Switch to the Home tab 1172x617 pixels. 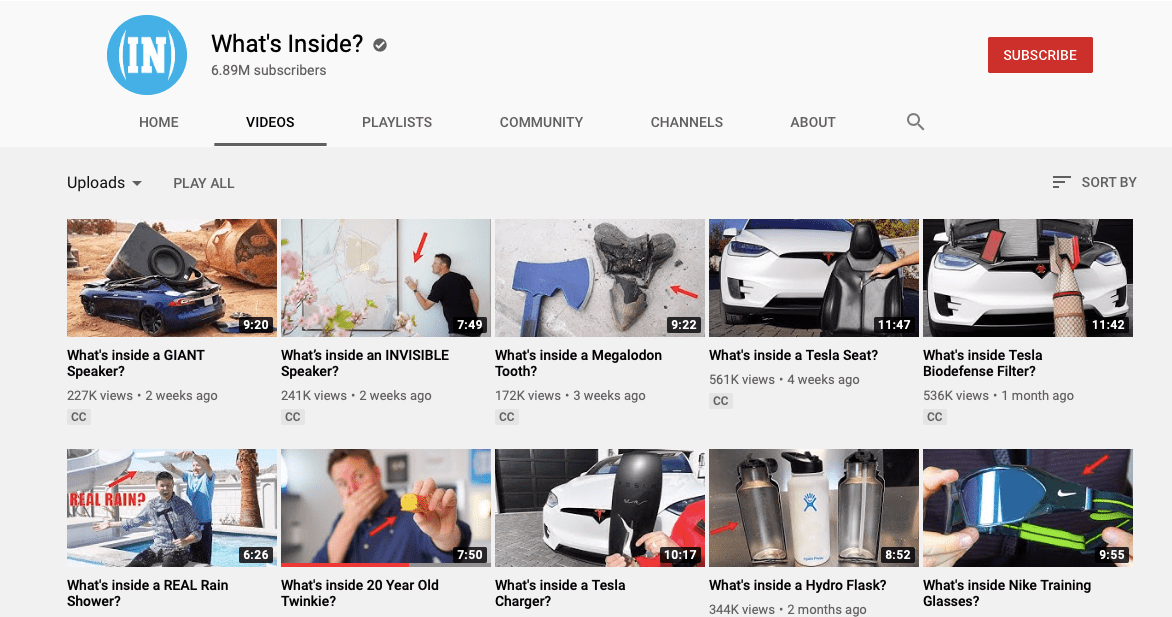point(158,122)
